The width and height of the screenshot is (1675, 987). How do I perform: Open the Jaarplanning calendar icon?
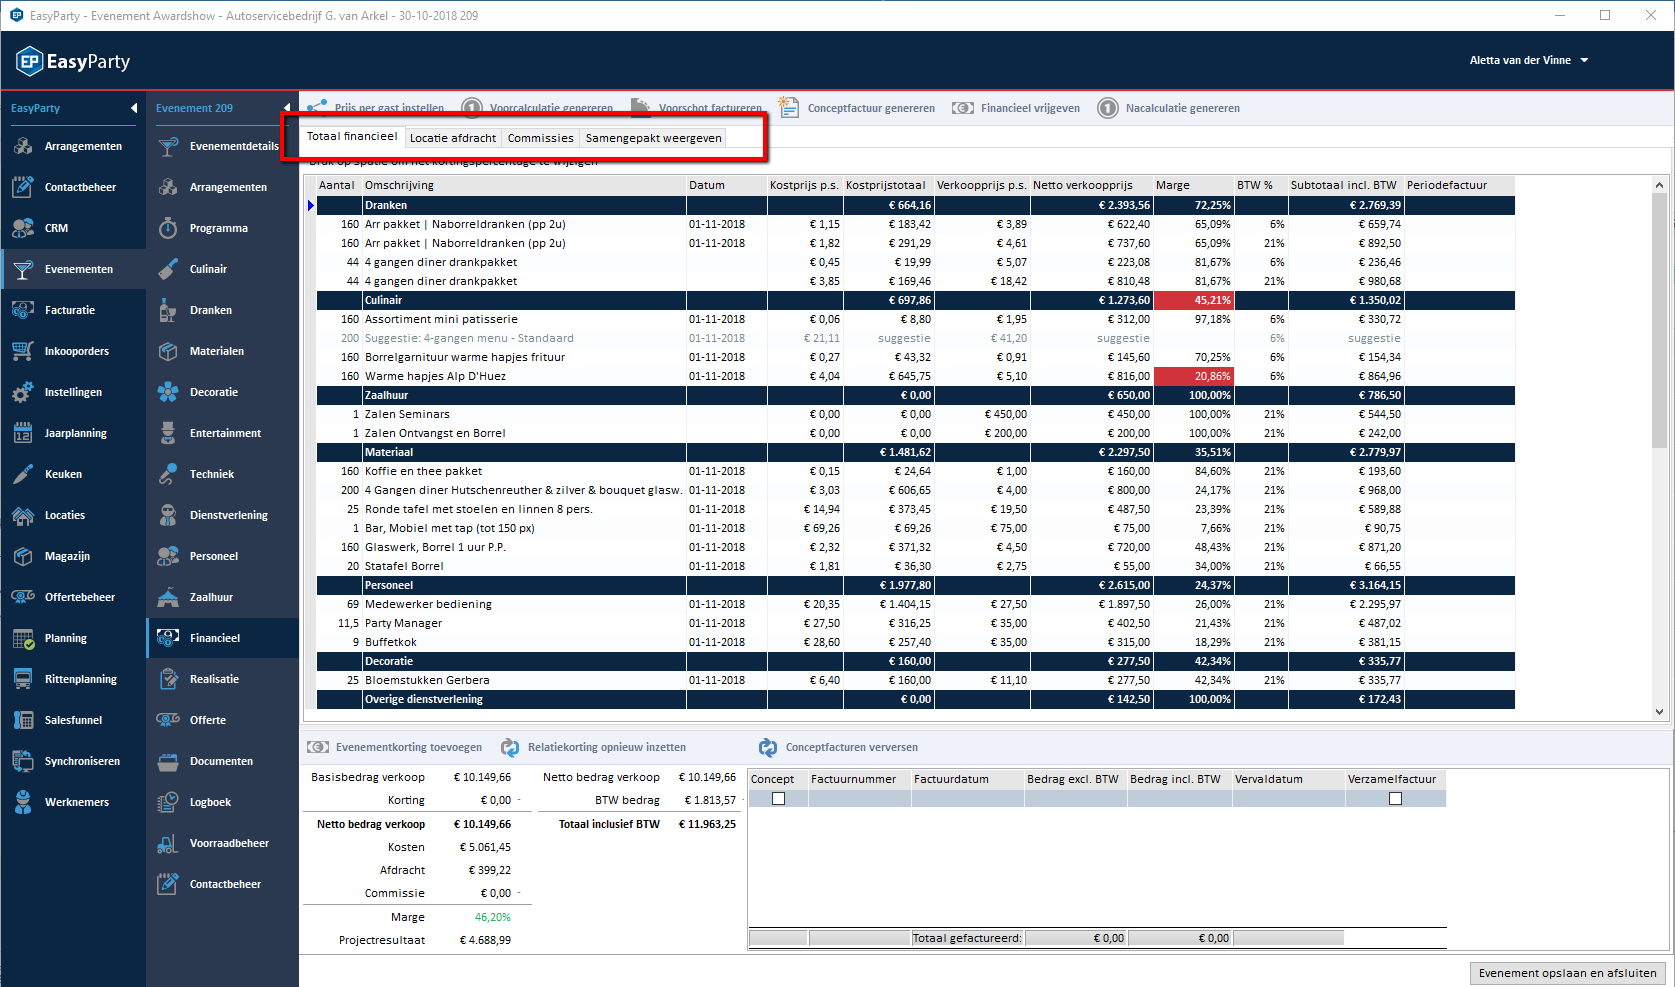tap(23, 433)
